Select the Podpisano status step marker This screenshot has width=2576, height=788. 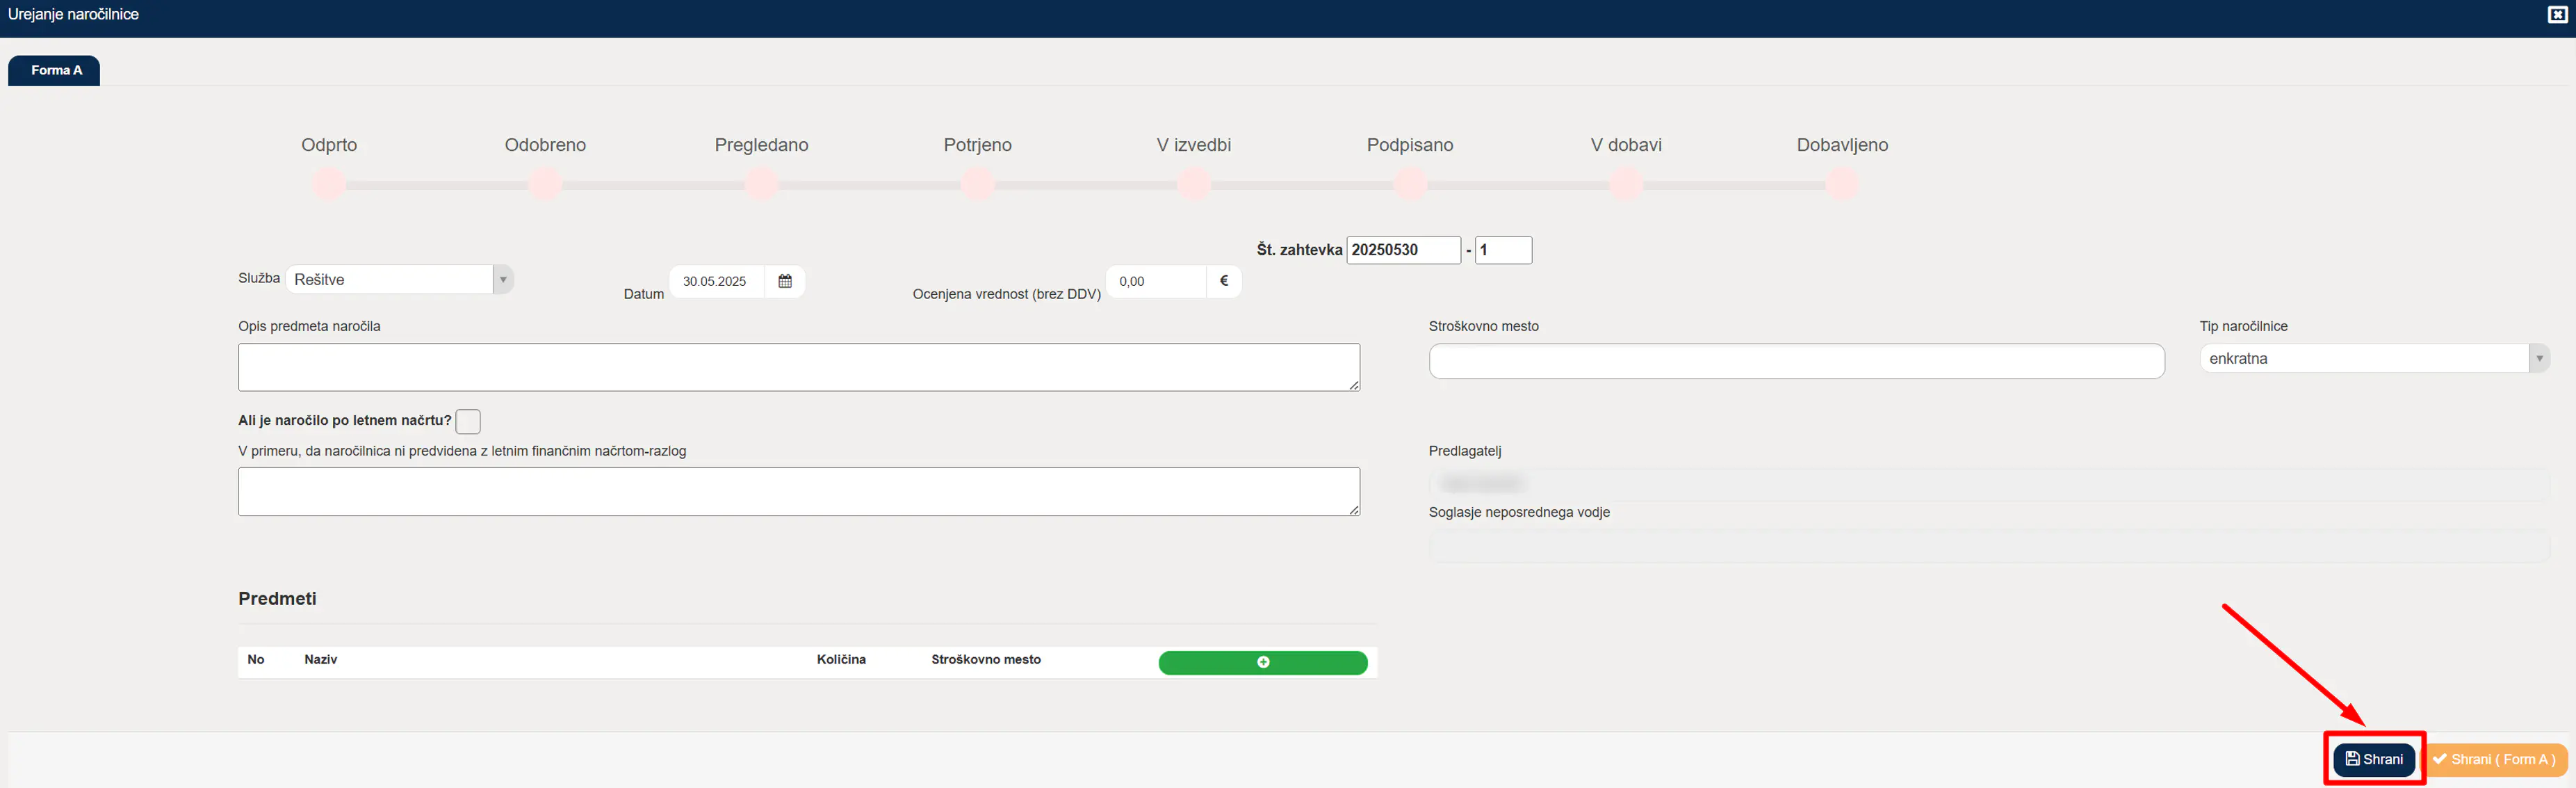coord(1410,184)
